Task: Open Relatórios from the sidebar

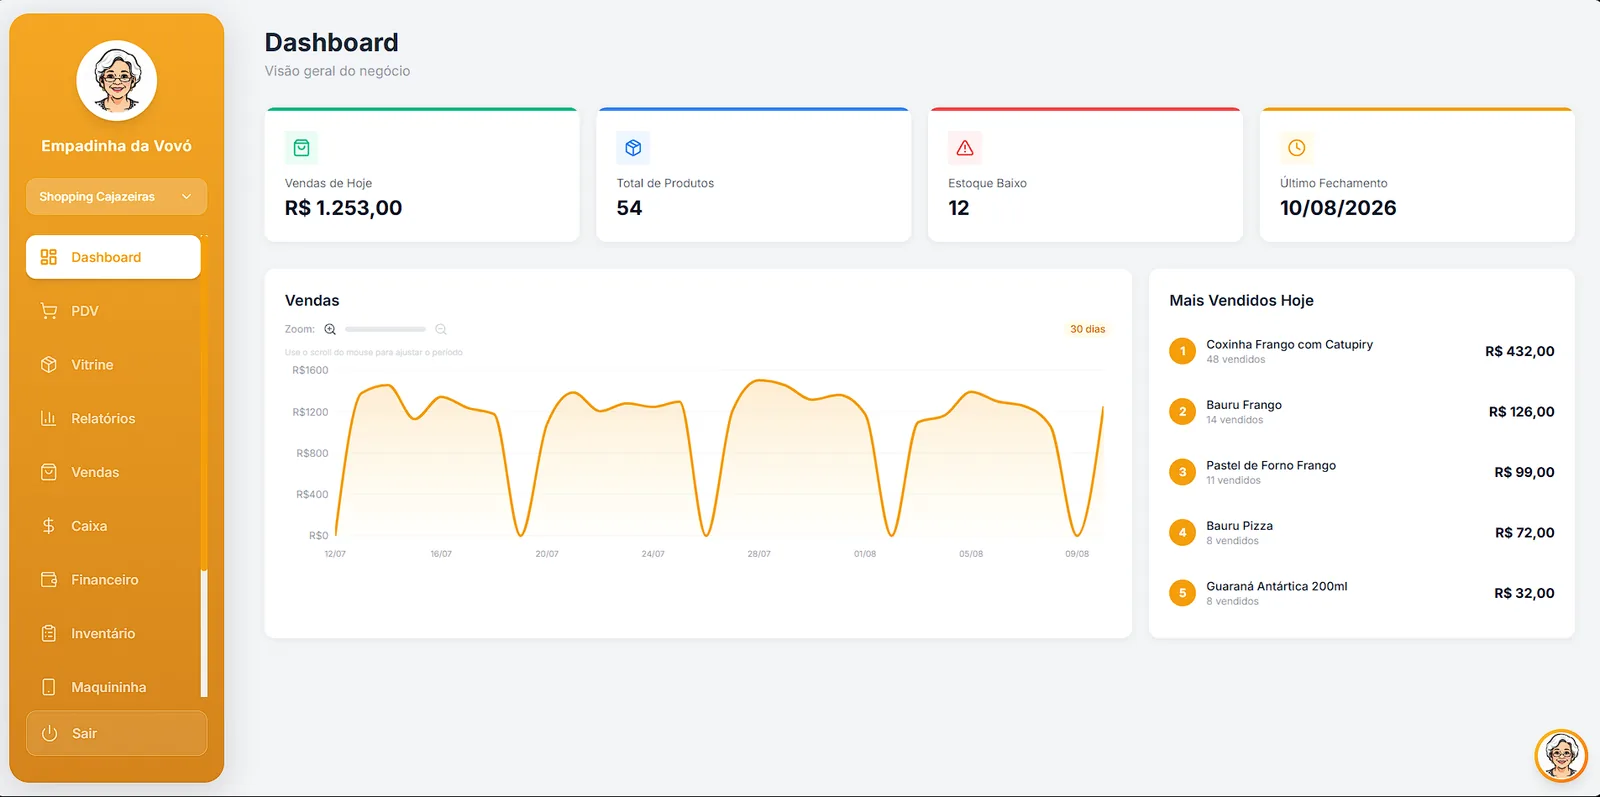Action: (113, 419)
